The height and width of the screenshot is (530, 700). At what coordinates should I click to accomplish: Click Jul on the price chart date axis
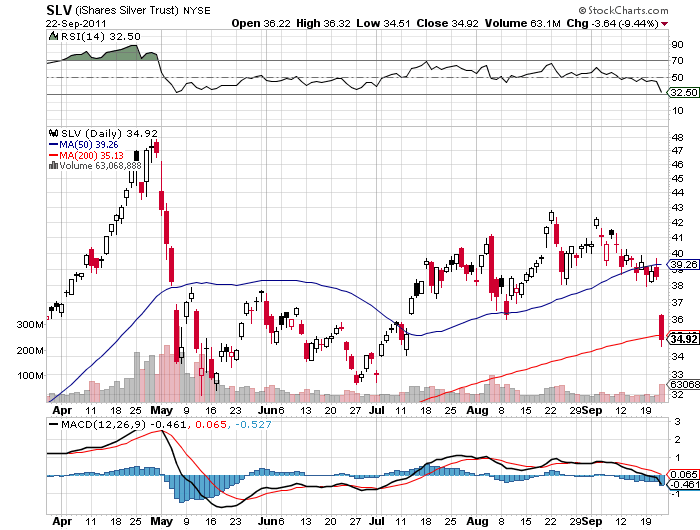point(377,410)
